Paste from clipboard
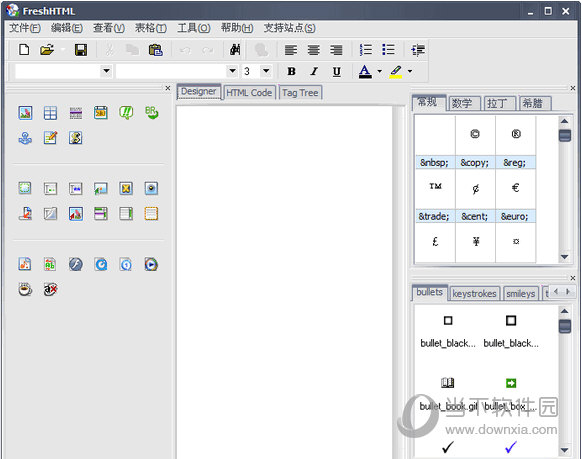Screen dimensions: 582x459 156,50
